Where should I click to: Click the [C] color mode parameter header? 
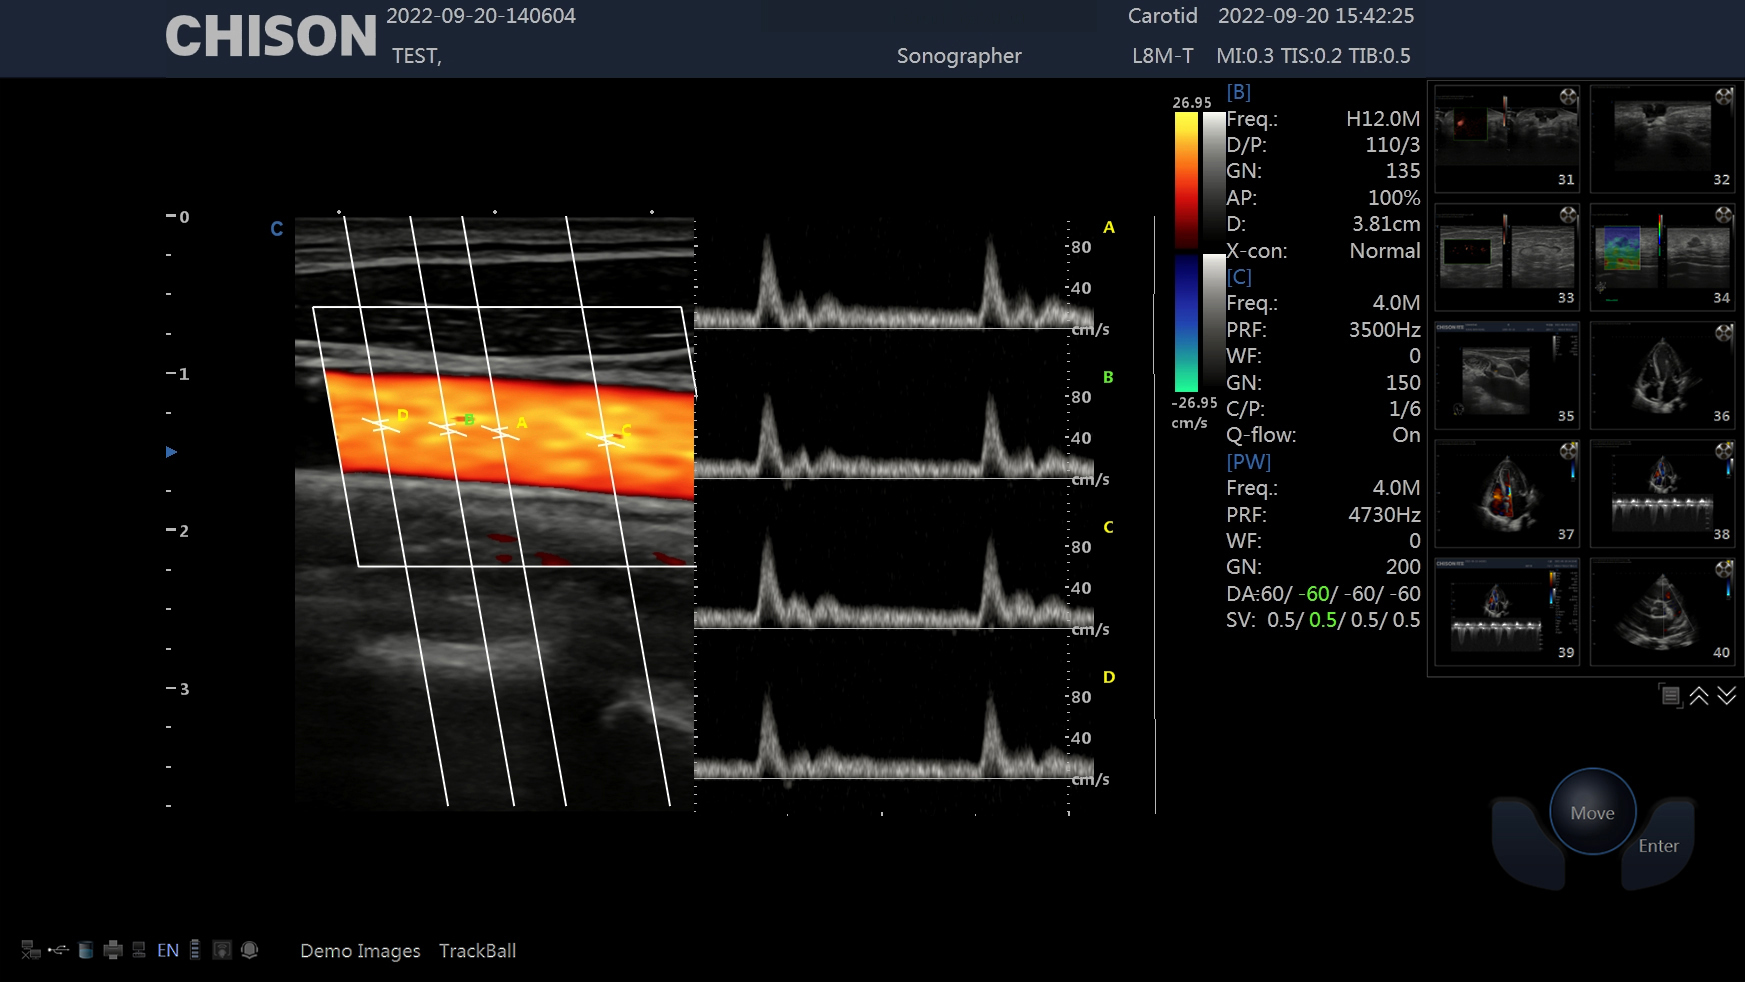point(1239,277)
